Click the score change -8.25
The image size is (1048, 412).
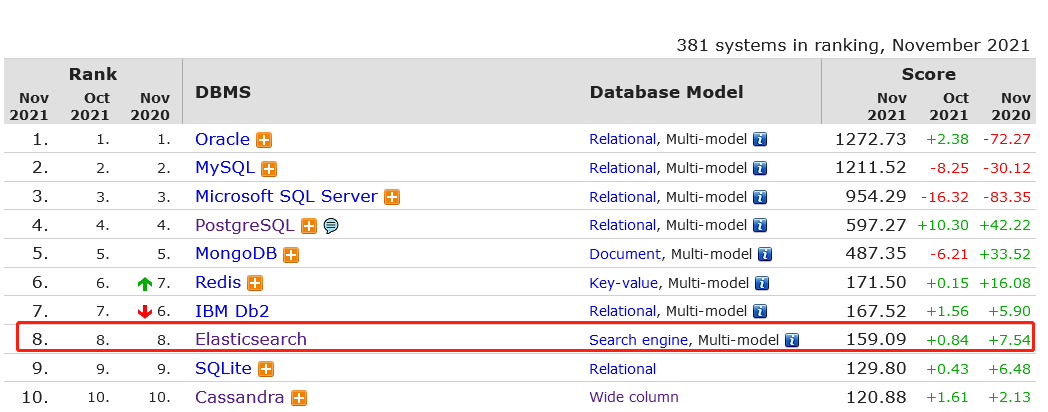point(949,169)
